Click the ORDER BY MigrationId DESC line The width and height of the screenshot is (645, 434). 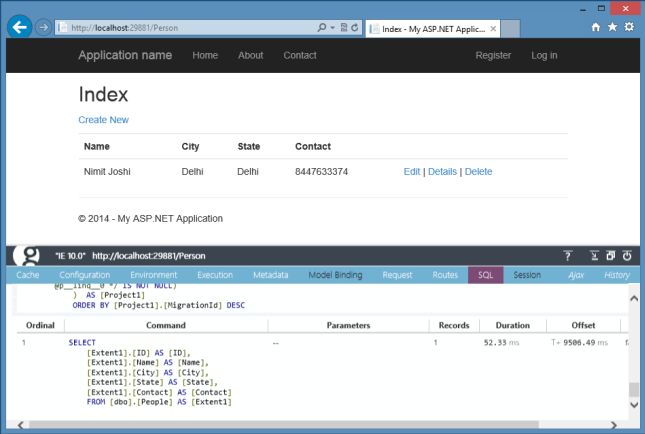[158, 305]
